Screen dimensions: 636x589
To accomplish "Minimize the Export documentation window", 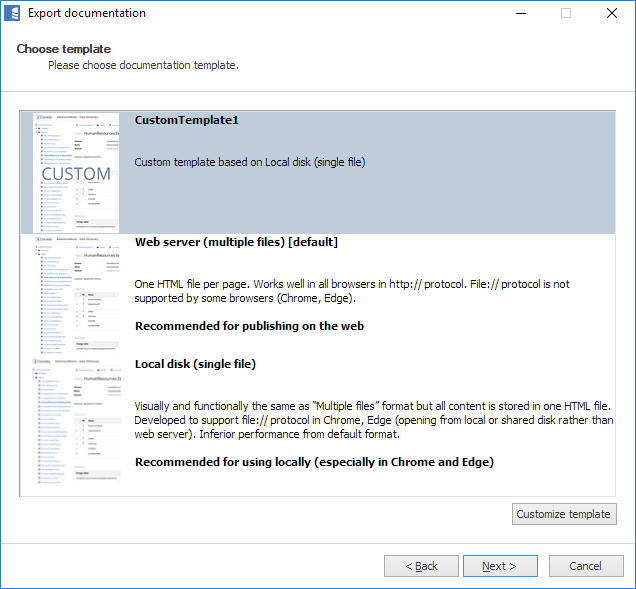I will pyautogui.click(x=519, y=14).
